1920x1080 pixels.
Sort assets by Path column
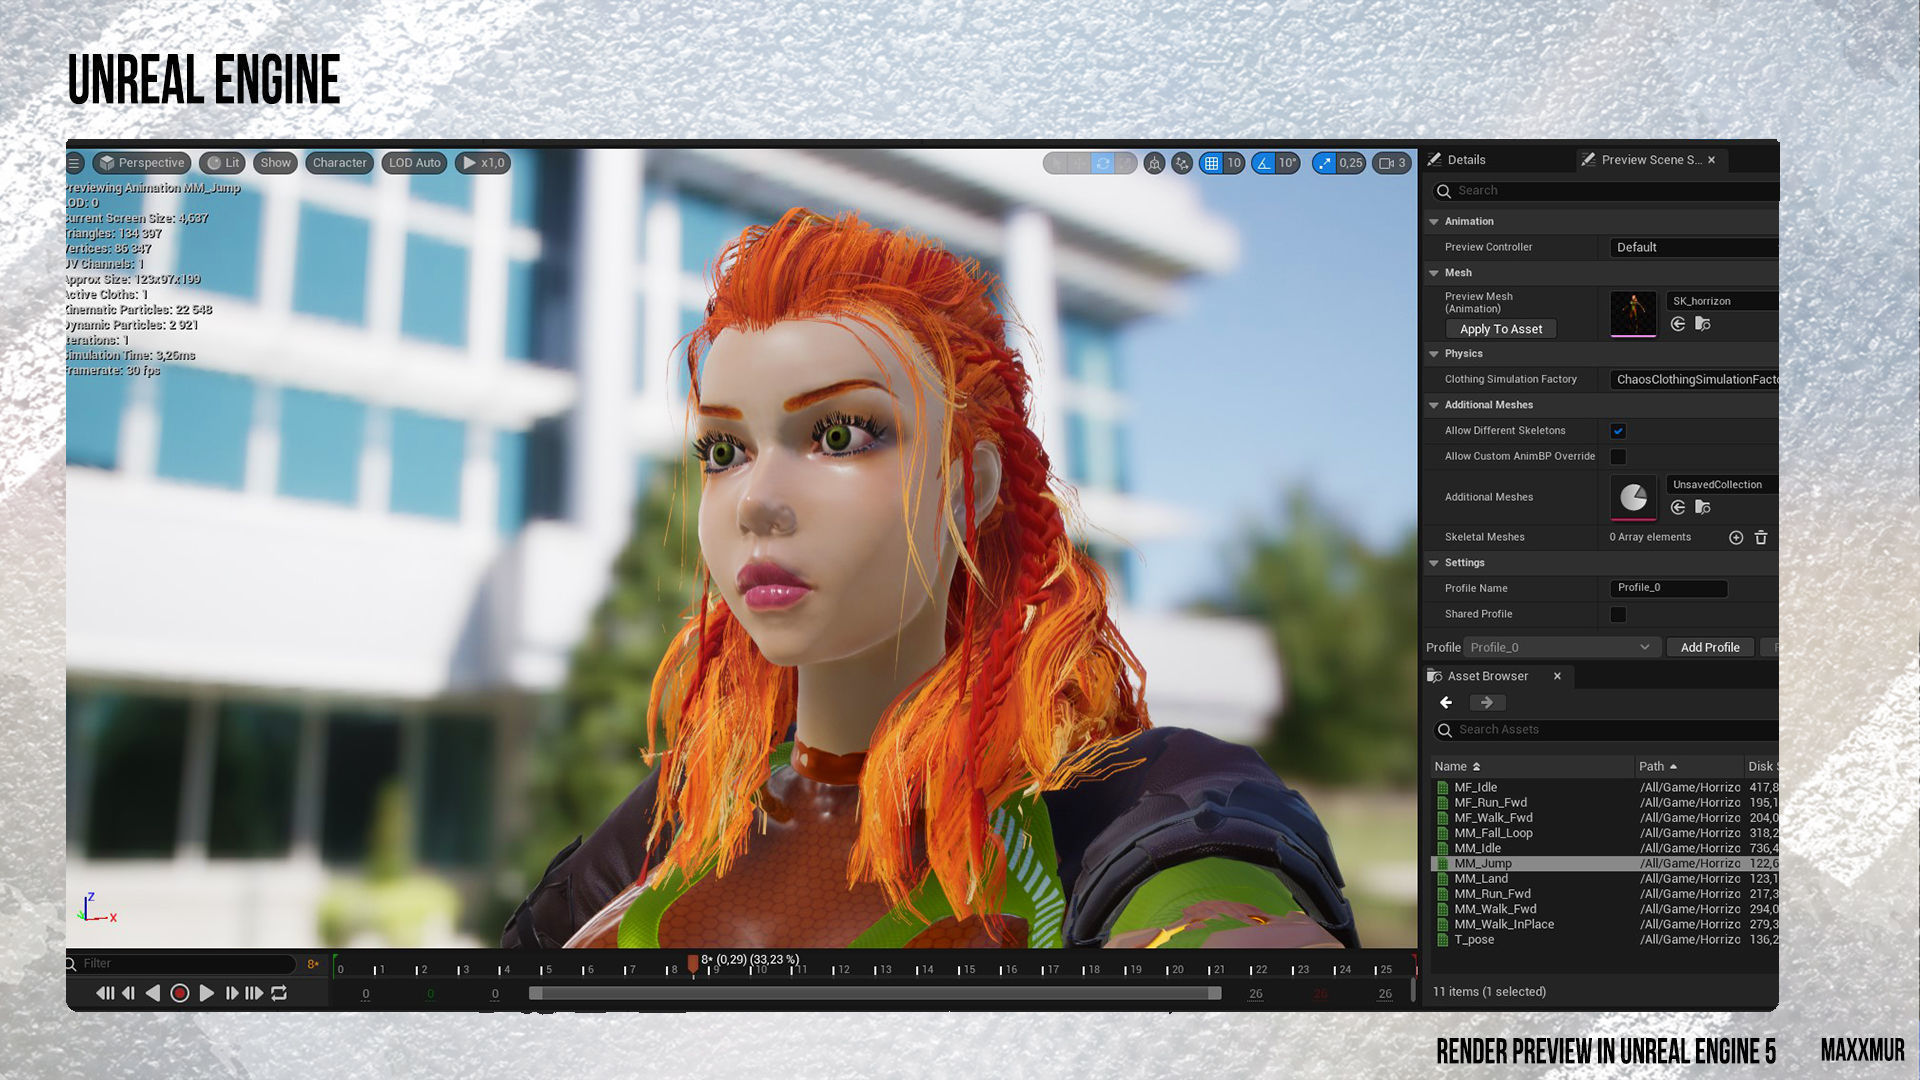(1689, 767)
